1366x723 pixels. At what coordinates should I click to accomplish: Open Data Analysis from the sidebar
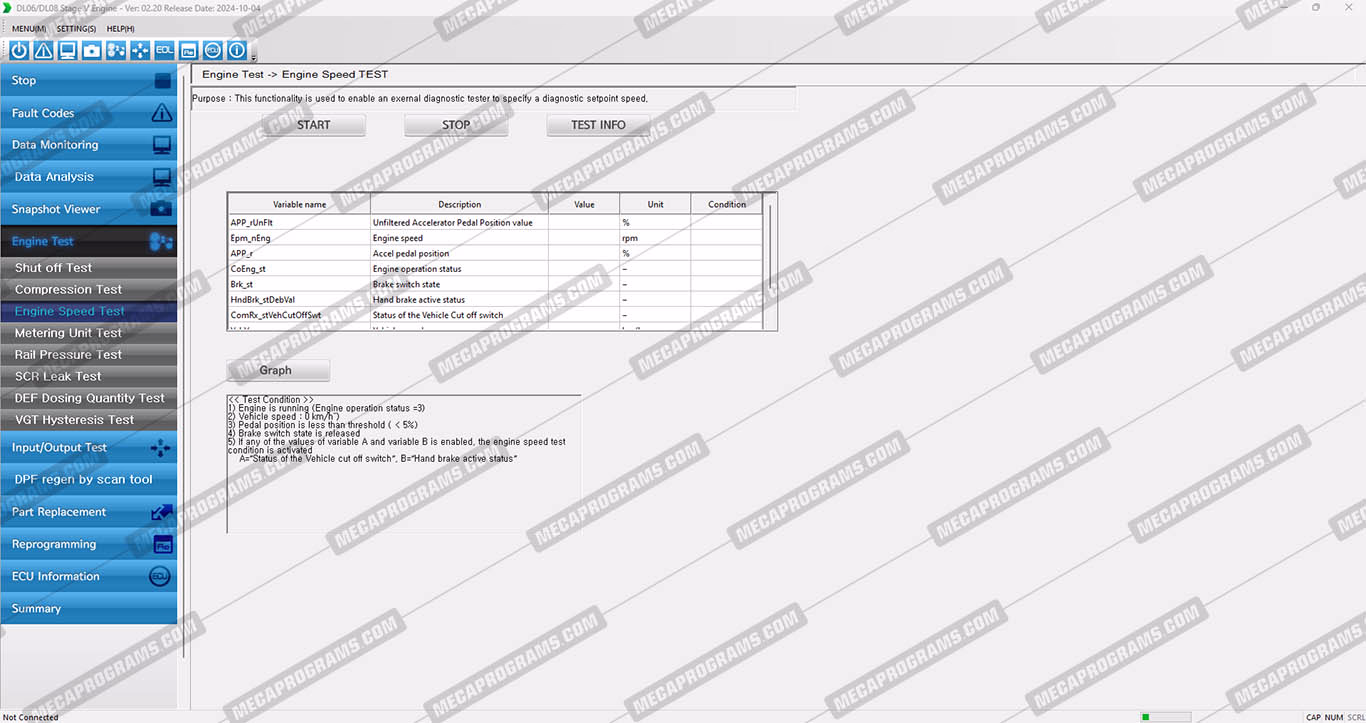point(89,177)
